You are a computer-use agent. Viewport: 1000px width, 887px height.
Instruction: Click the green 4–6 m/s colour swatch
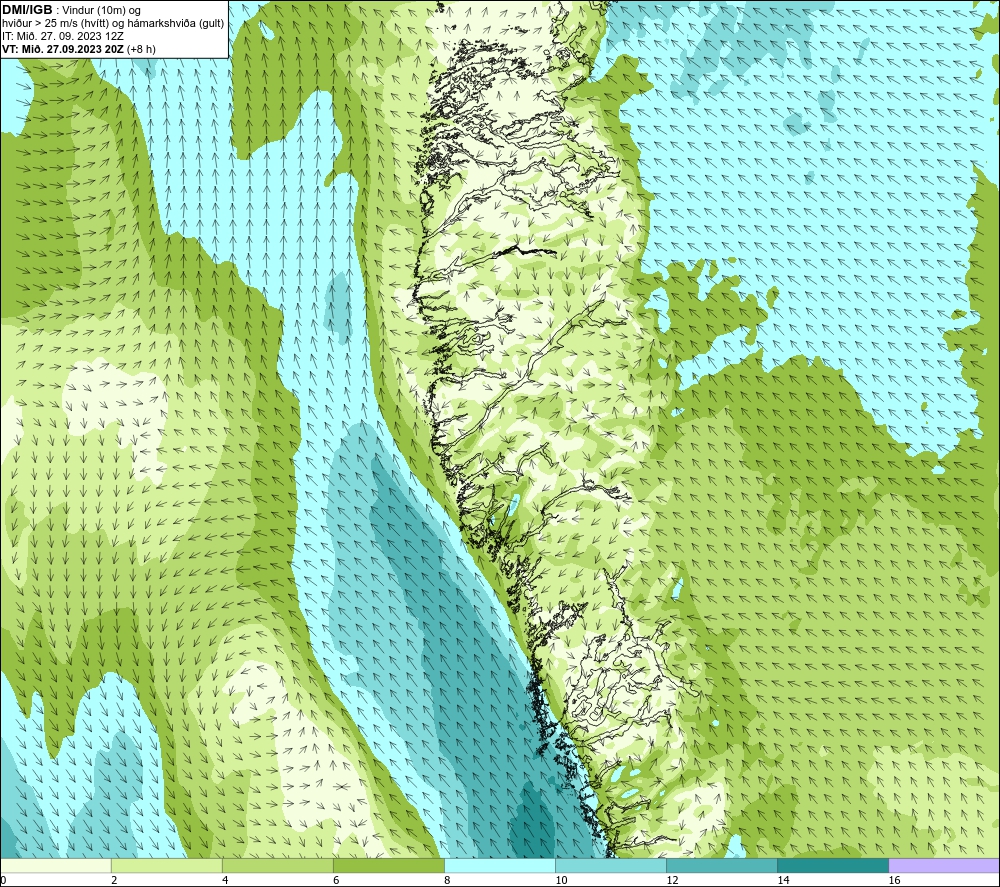pyautogui.click(x=277, y=865)
